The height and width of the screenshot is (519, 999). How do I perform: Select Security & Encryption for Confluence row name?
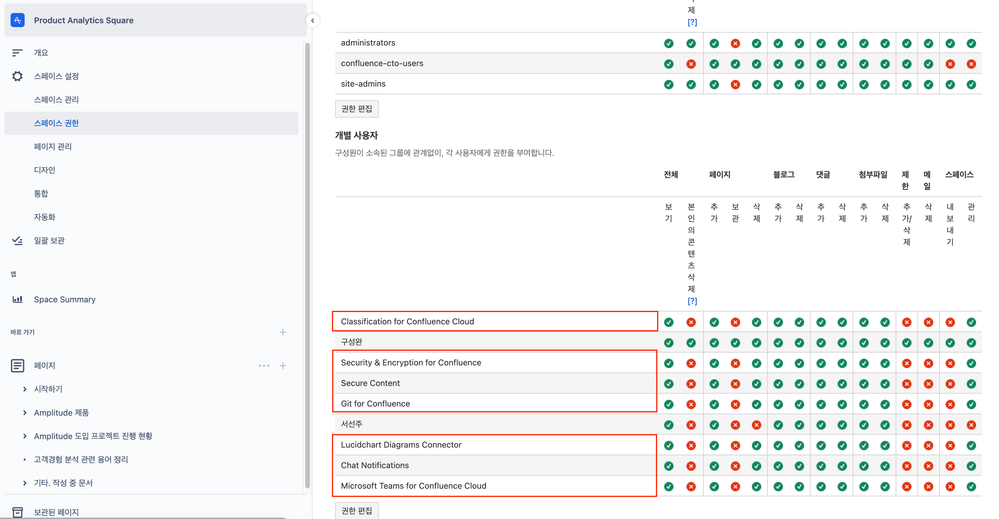coord(411,362)
